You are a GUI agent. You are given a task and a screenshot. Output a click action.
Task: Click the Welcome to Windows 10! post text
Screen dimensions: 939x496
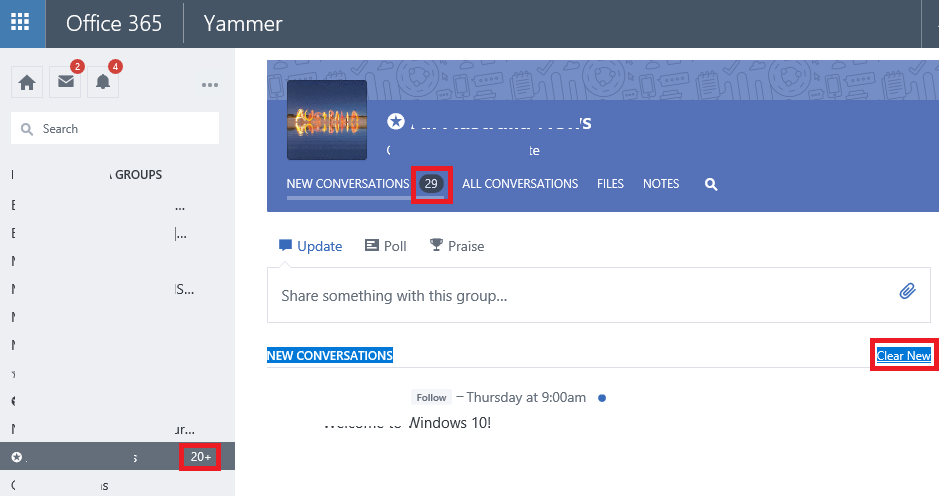point(407,423)
